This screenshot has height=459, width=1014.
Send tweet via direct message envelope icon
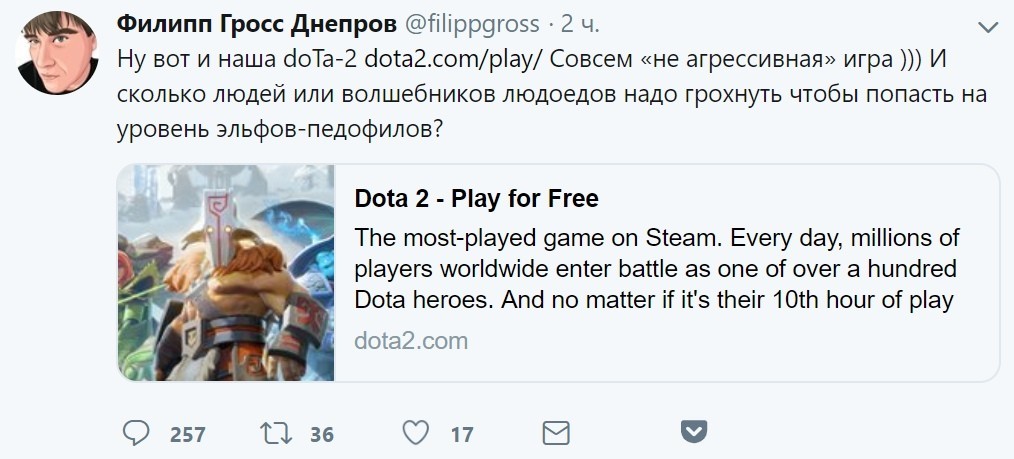click(556, 433)
